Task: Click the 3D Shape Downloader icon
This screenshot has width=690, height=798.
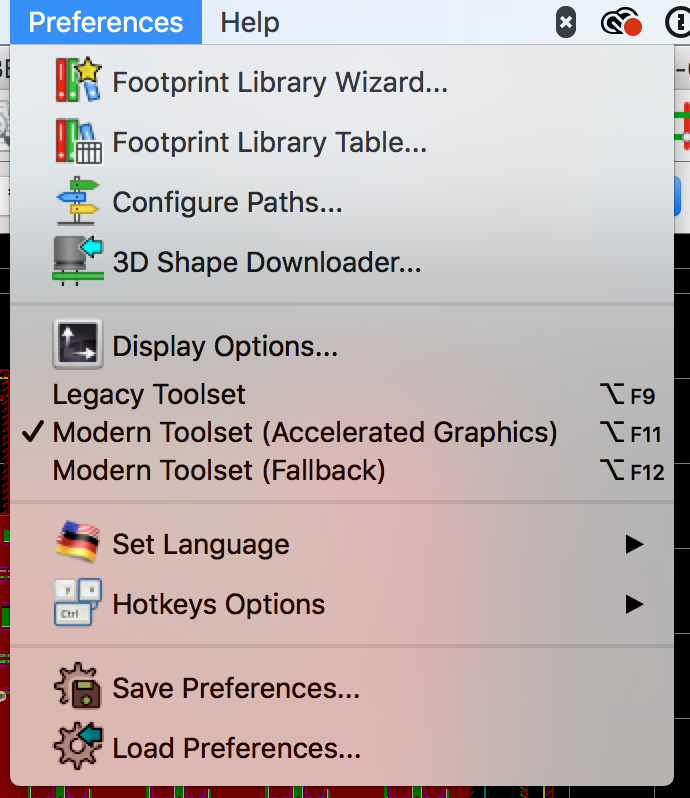Action: [78, 262]
